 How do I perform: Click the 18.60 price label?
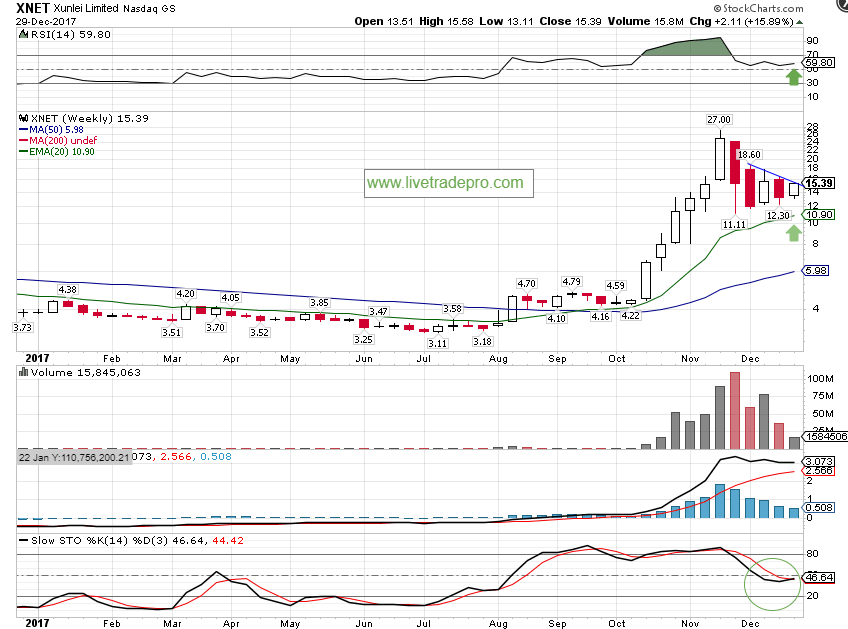click(x=749, y=155)
